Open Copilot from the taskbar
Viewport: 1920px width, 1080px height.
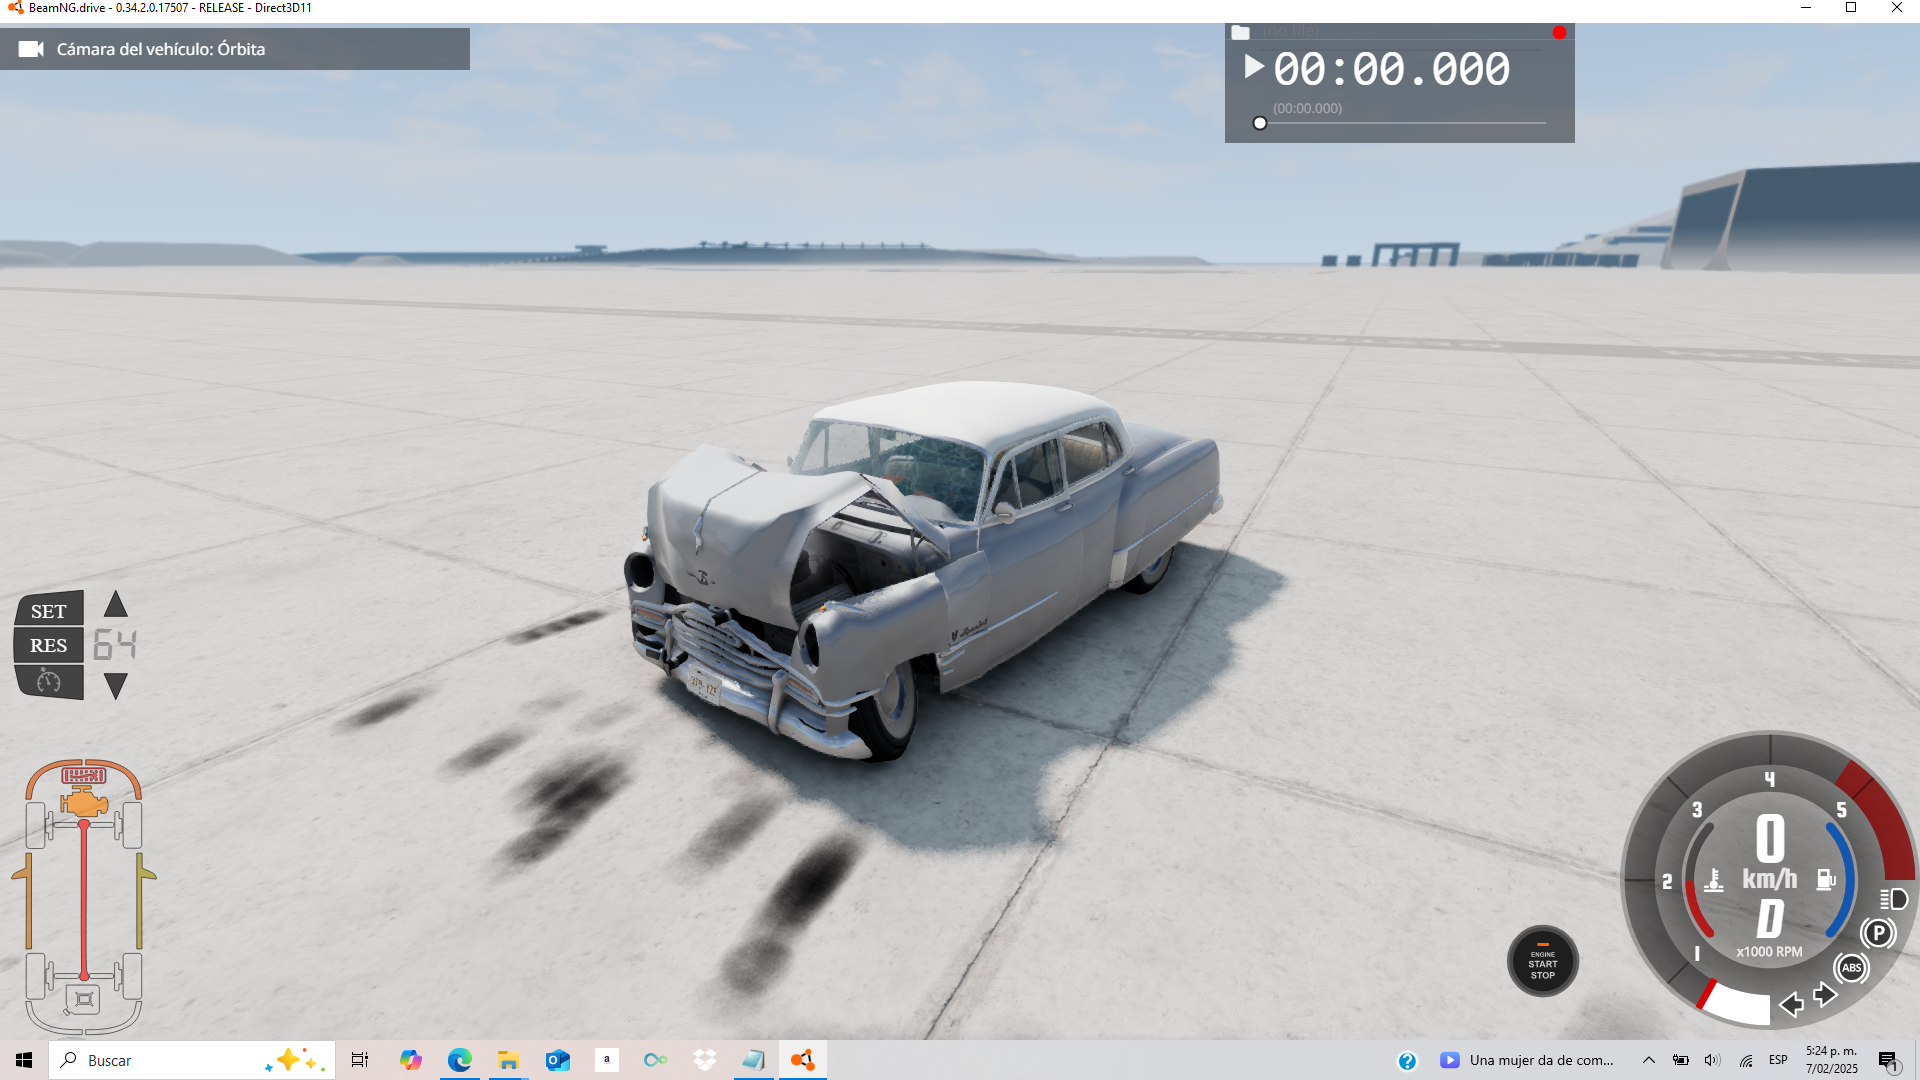(410, 1060)
